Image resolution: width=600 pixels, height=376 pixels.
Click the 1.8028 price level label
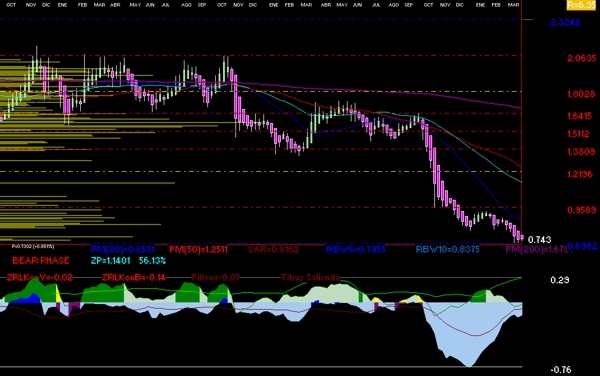(x=581, y=94)
